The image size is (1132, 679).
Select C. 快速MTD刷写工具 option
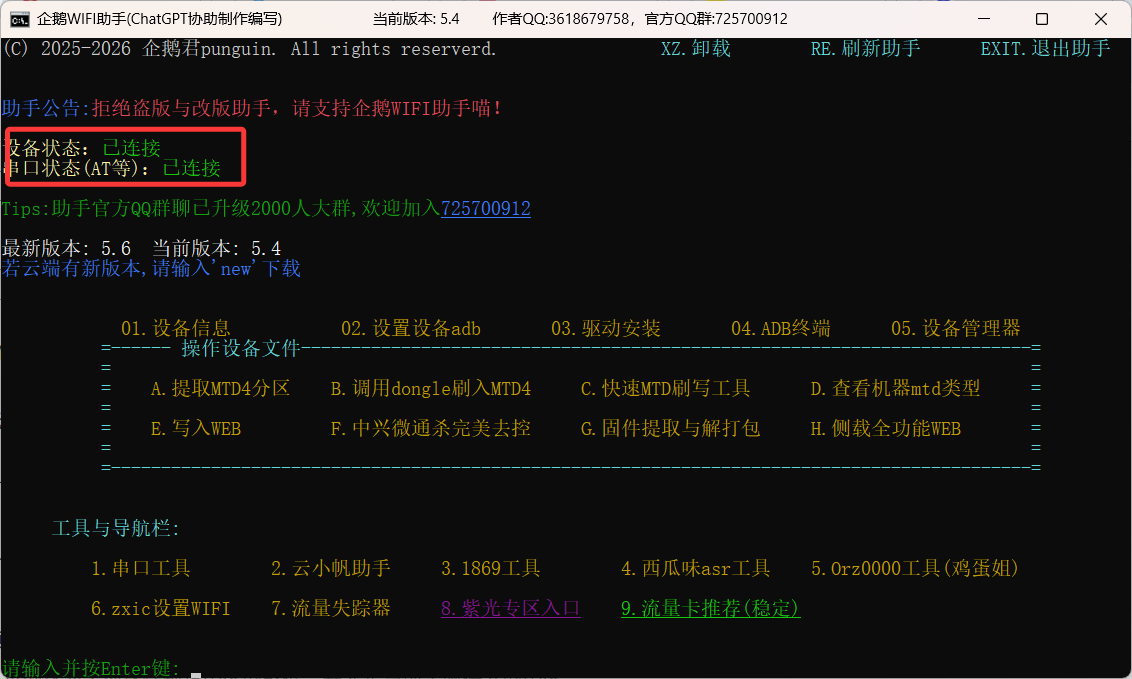click(x=665, y=388)
